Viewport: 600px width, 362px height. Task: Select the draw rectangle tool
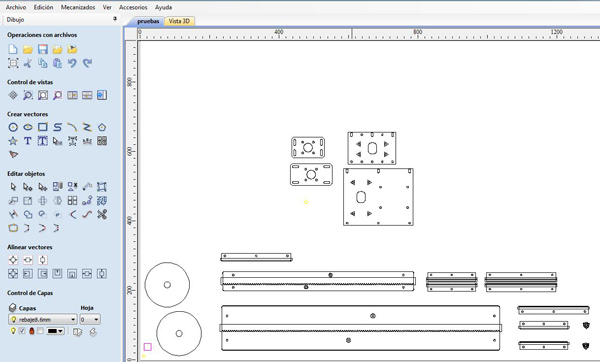(42, 127)
